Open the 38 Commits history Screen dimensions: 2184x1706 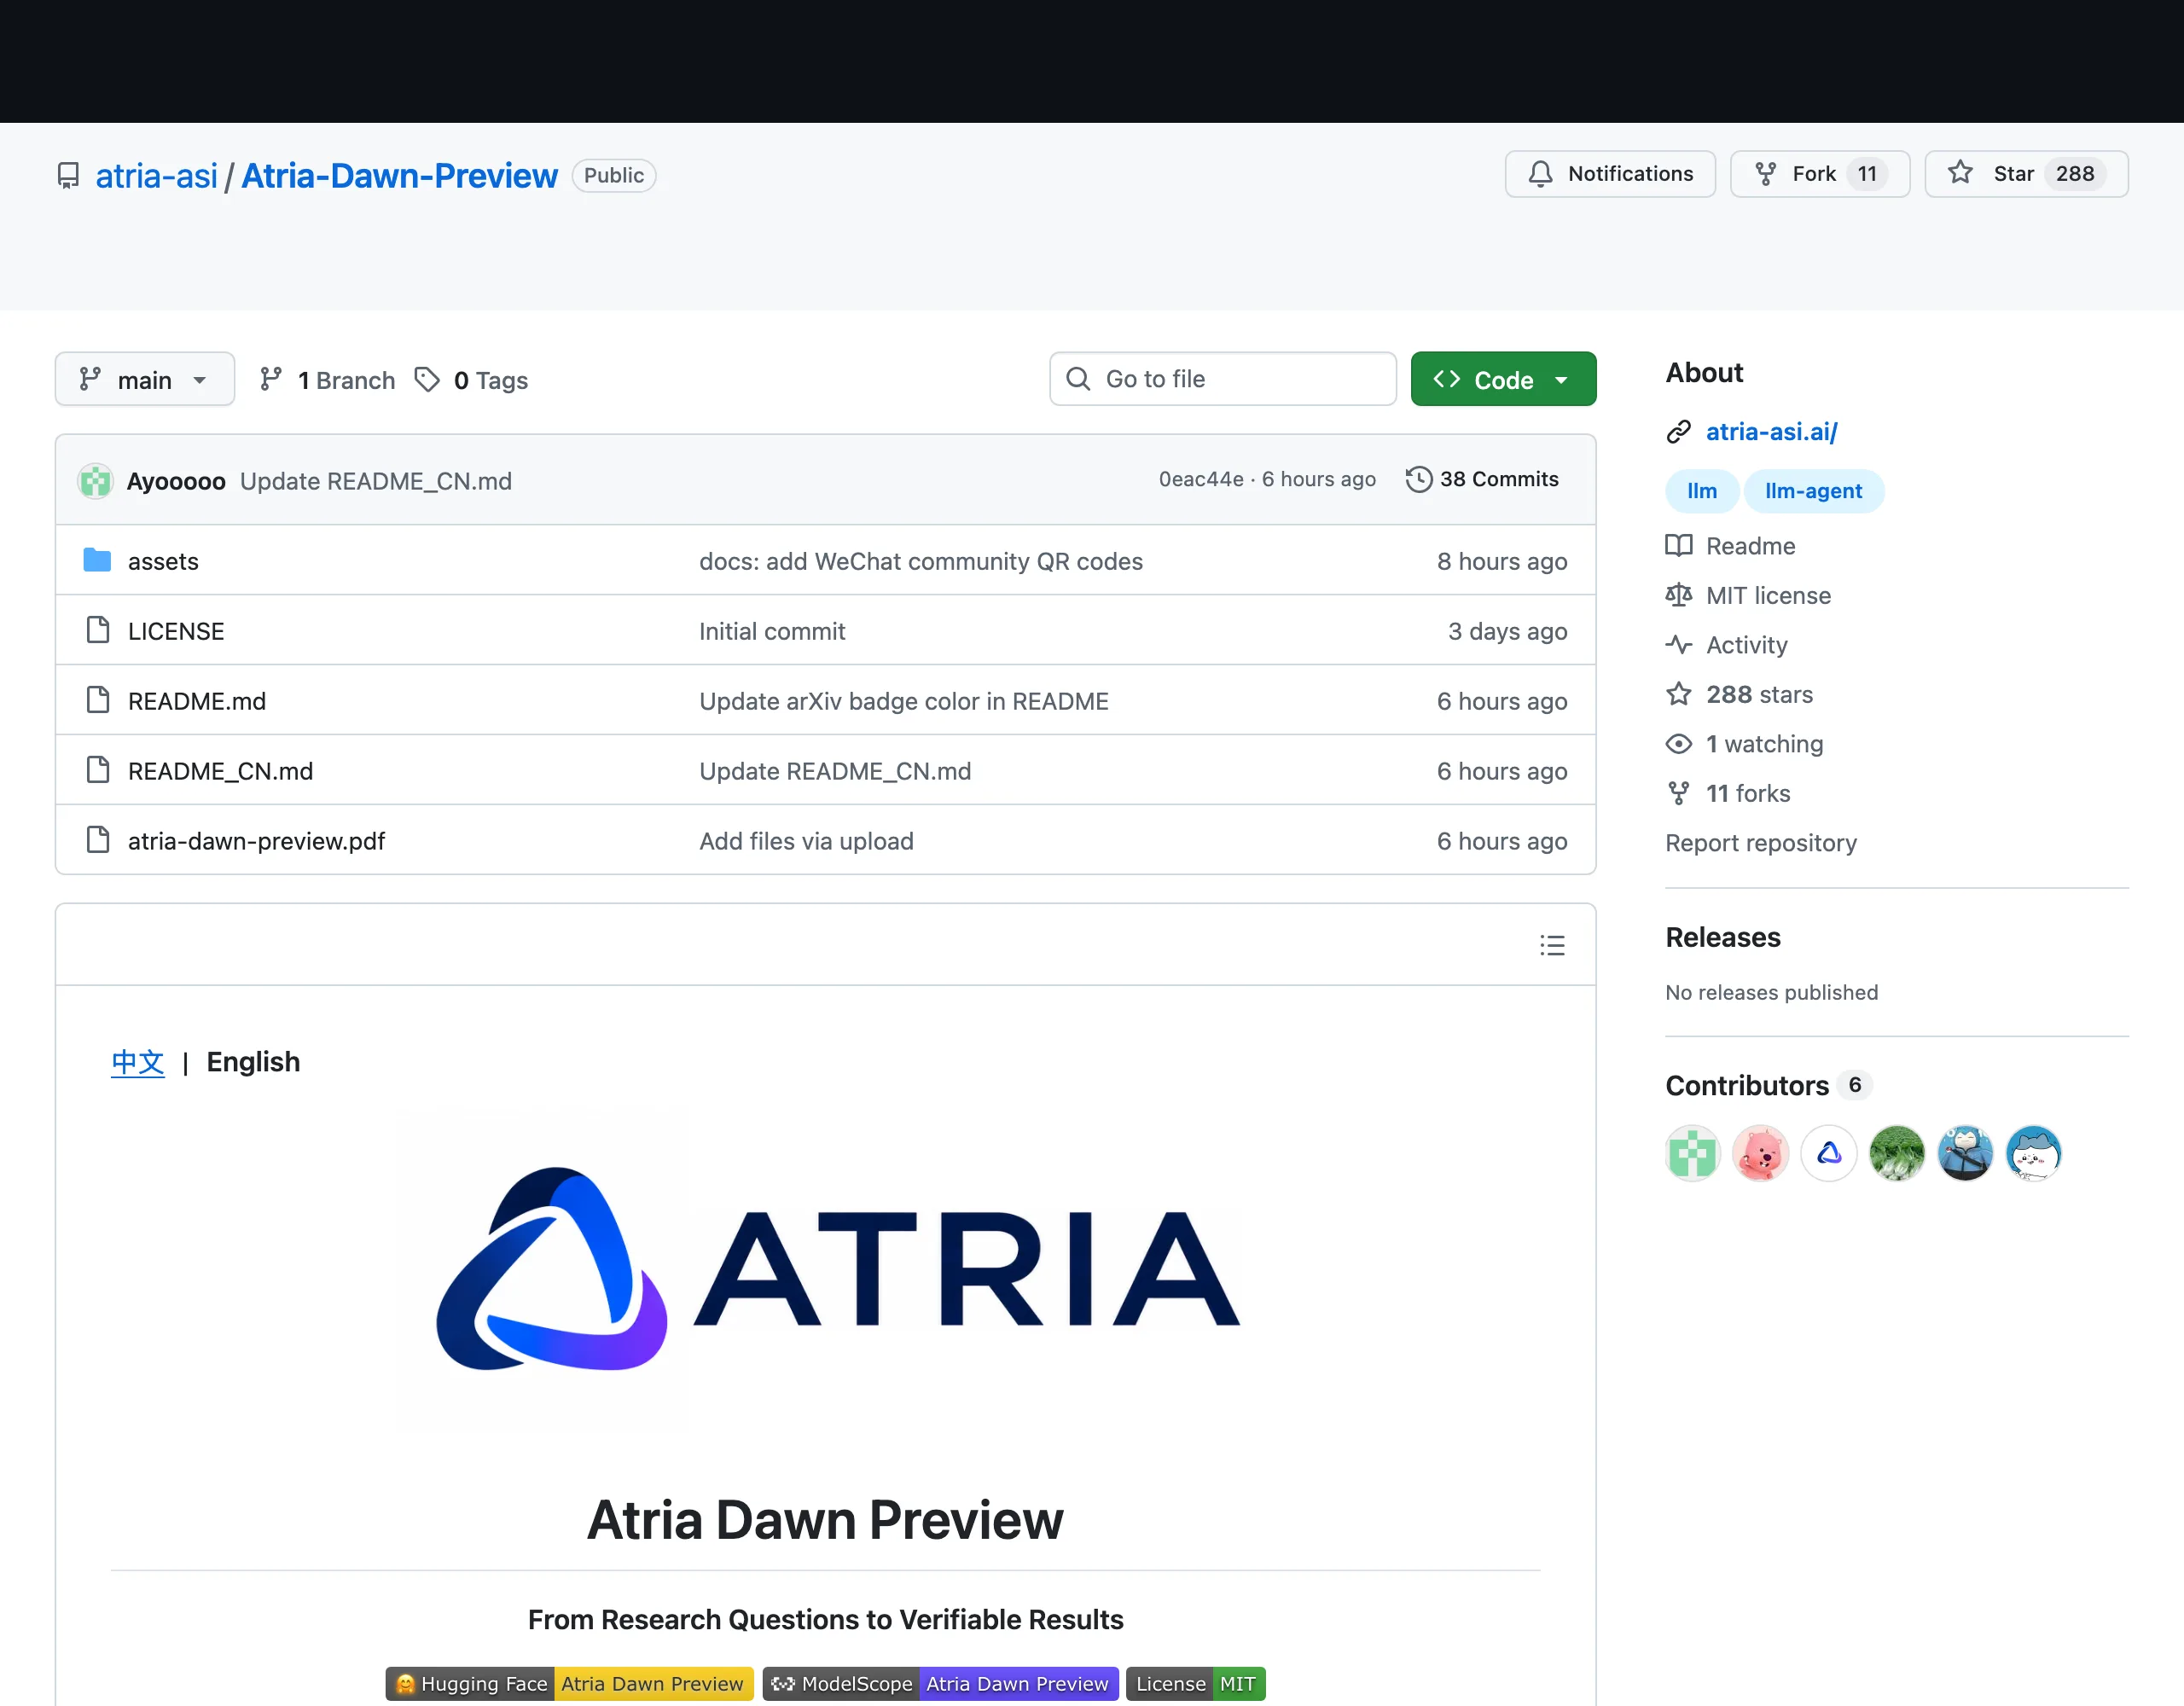pyautogui.click(x=1482, y=479)
